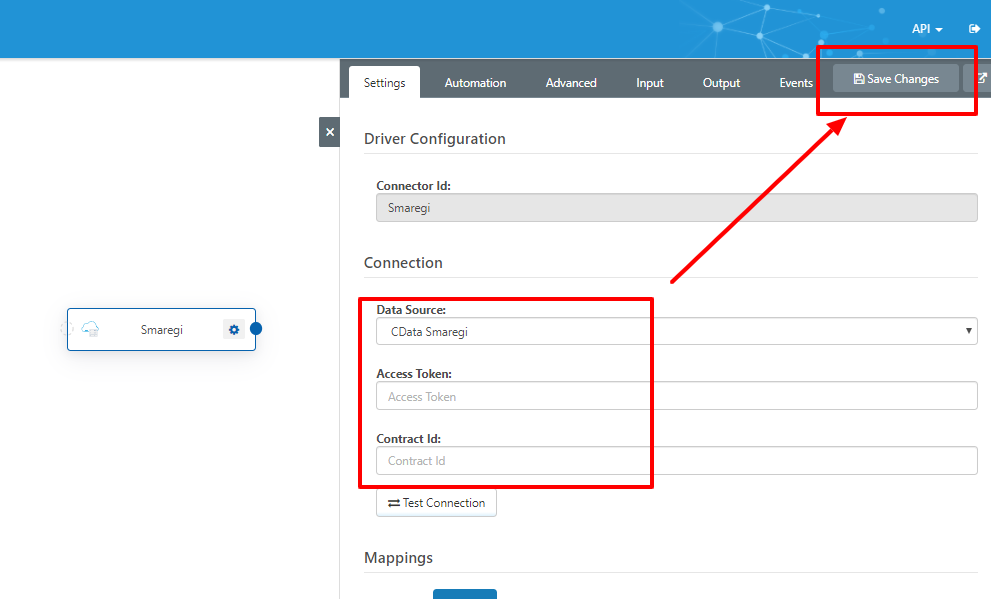Open the Smaregi connector gear settings

tap(234, 330)
